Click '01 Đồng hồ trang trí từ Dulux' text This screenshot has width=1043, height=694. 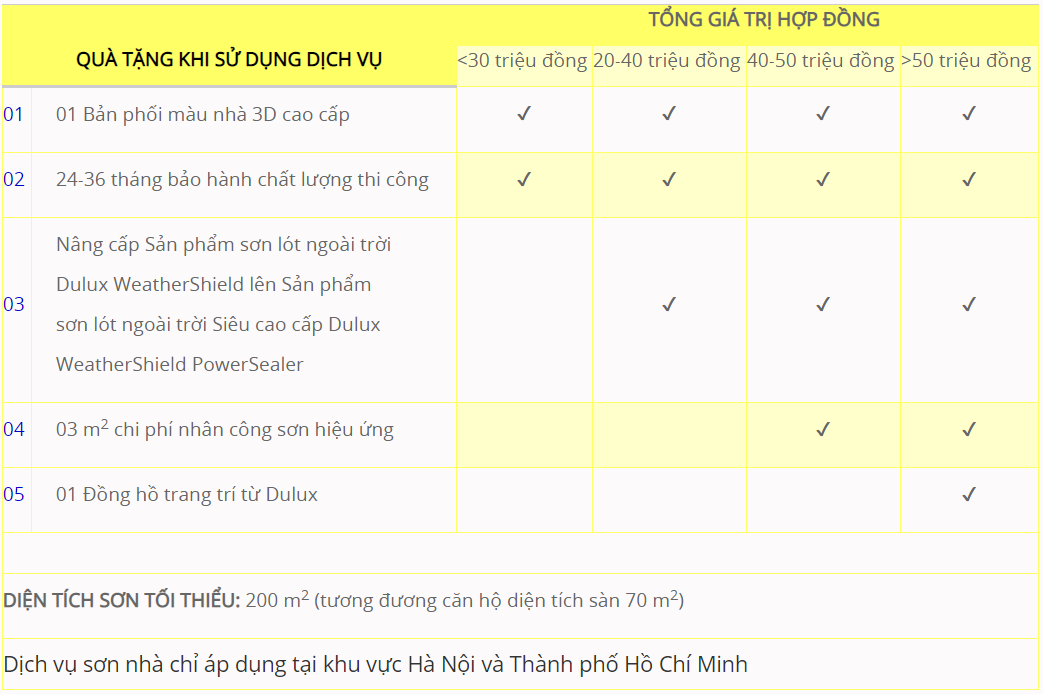(187, 494)
